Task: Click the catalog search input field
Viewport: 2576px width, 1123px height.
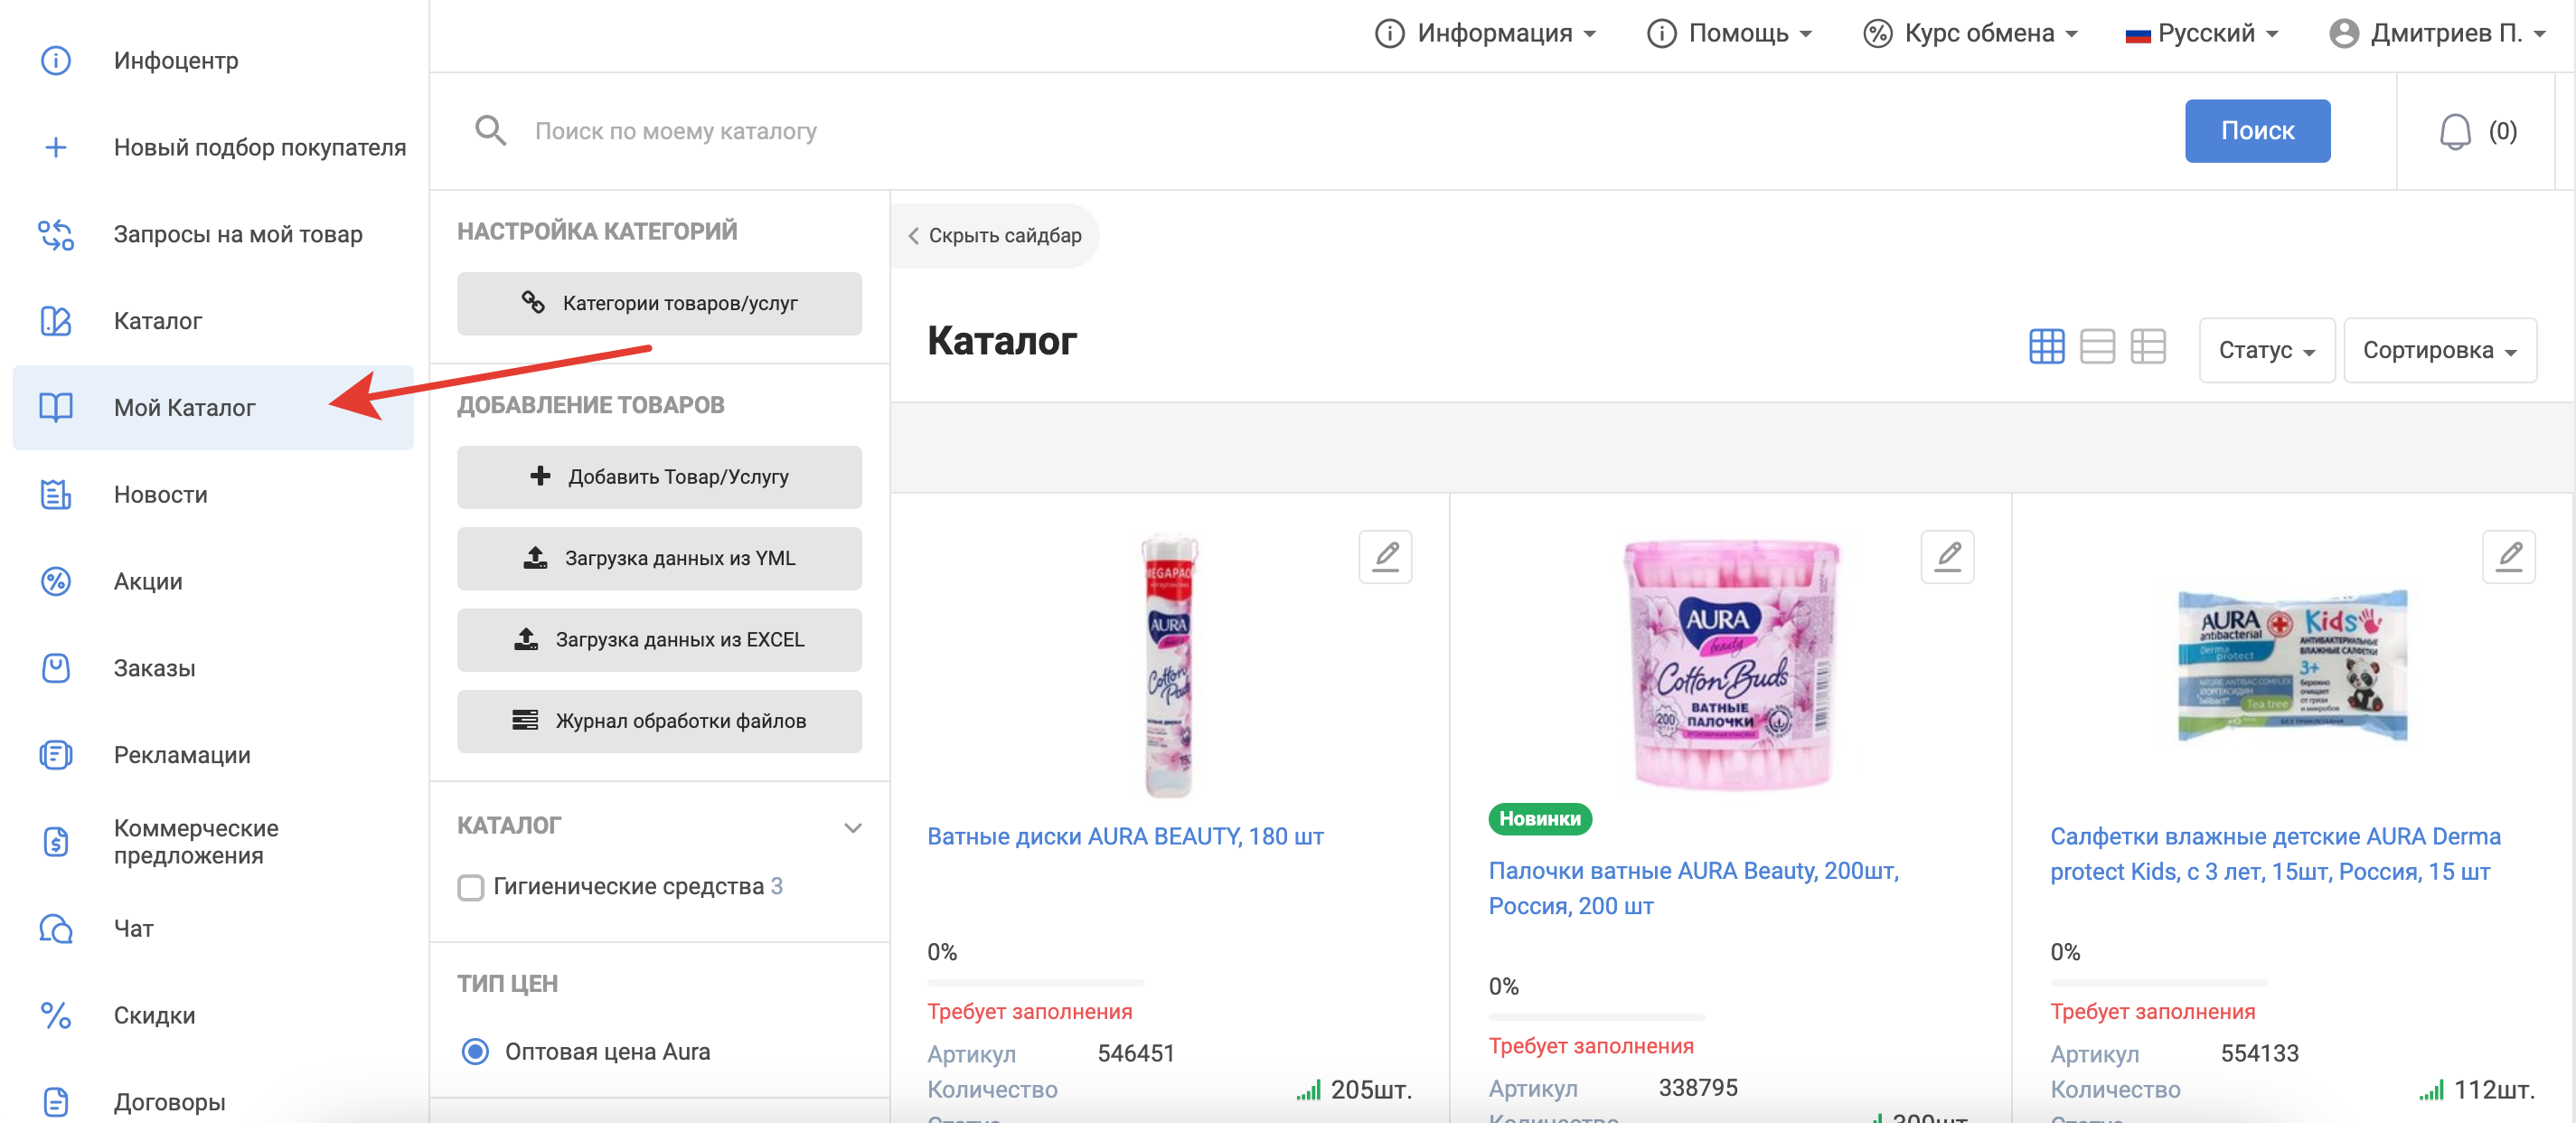Action: (1300, 131)
